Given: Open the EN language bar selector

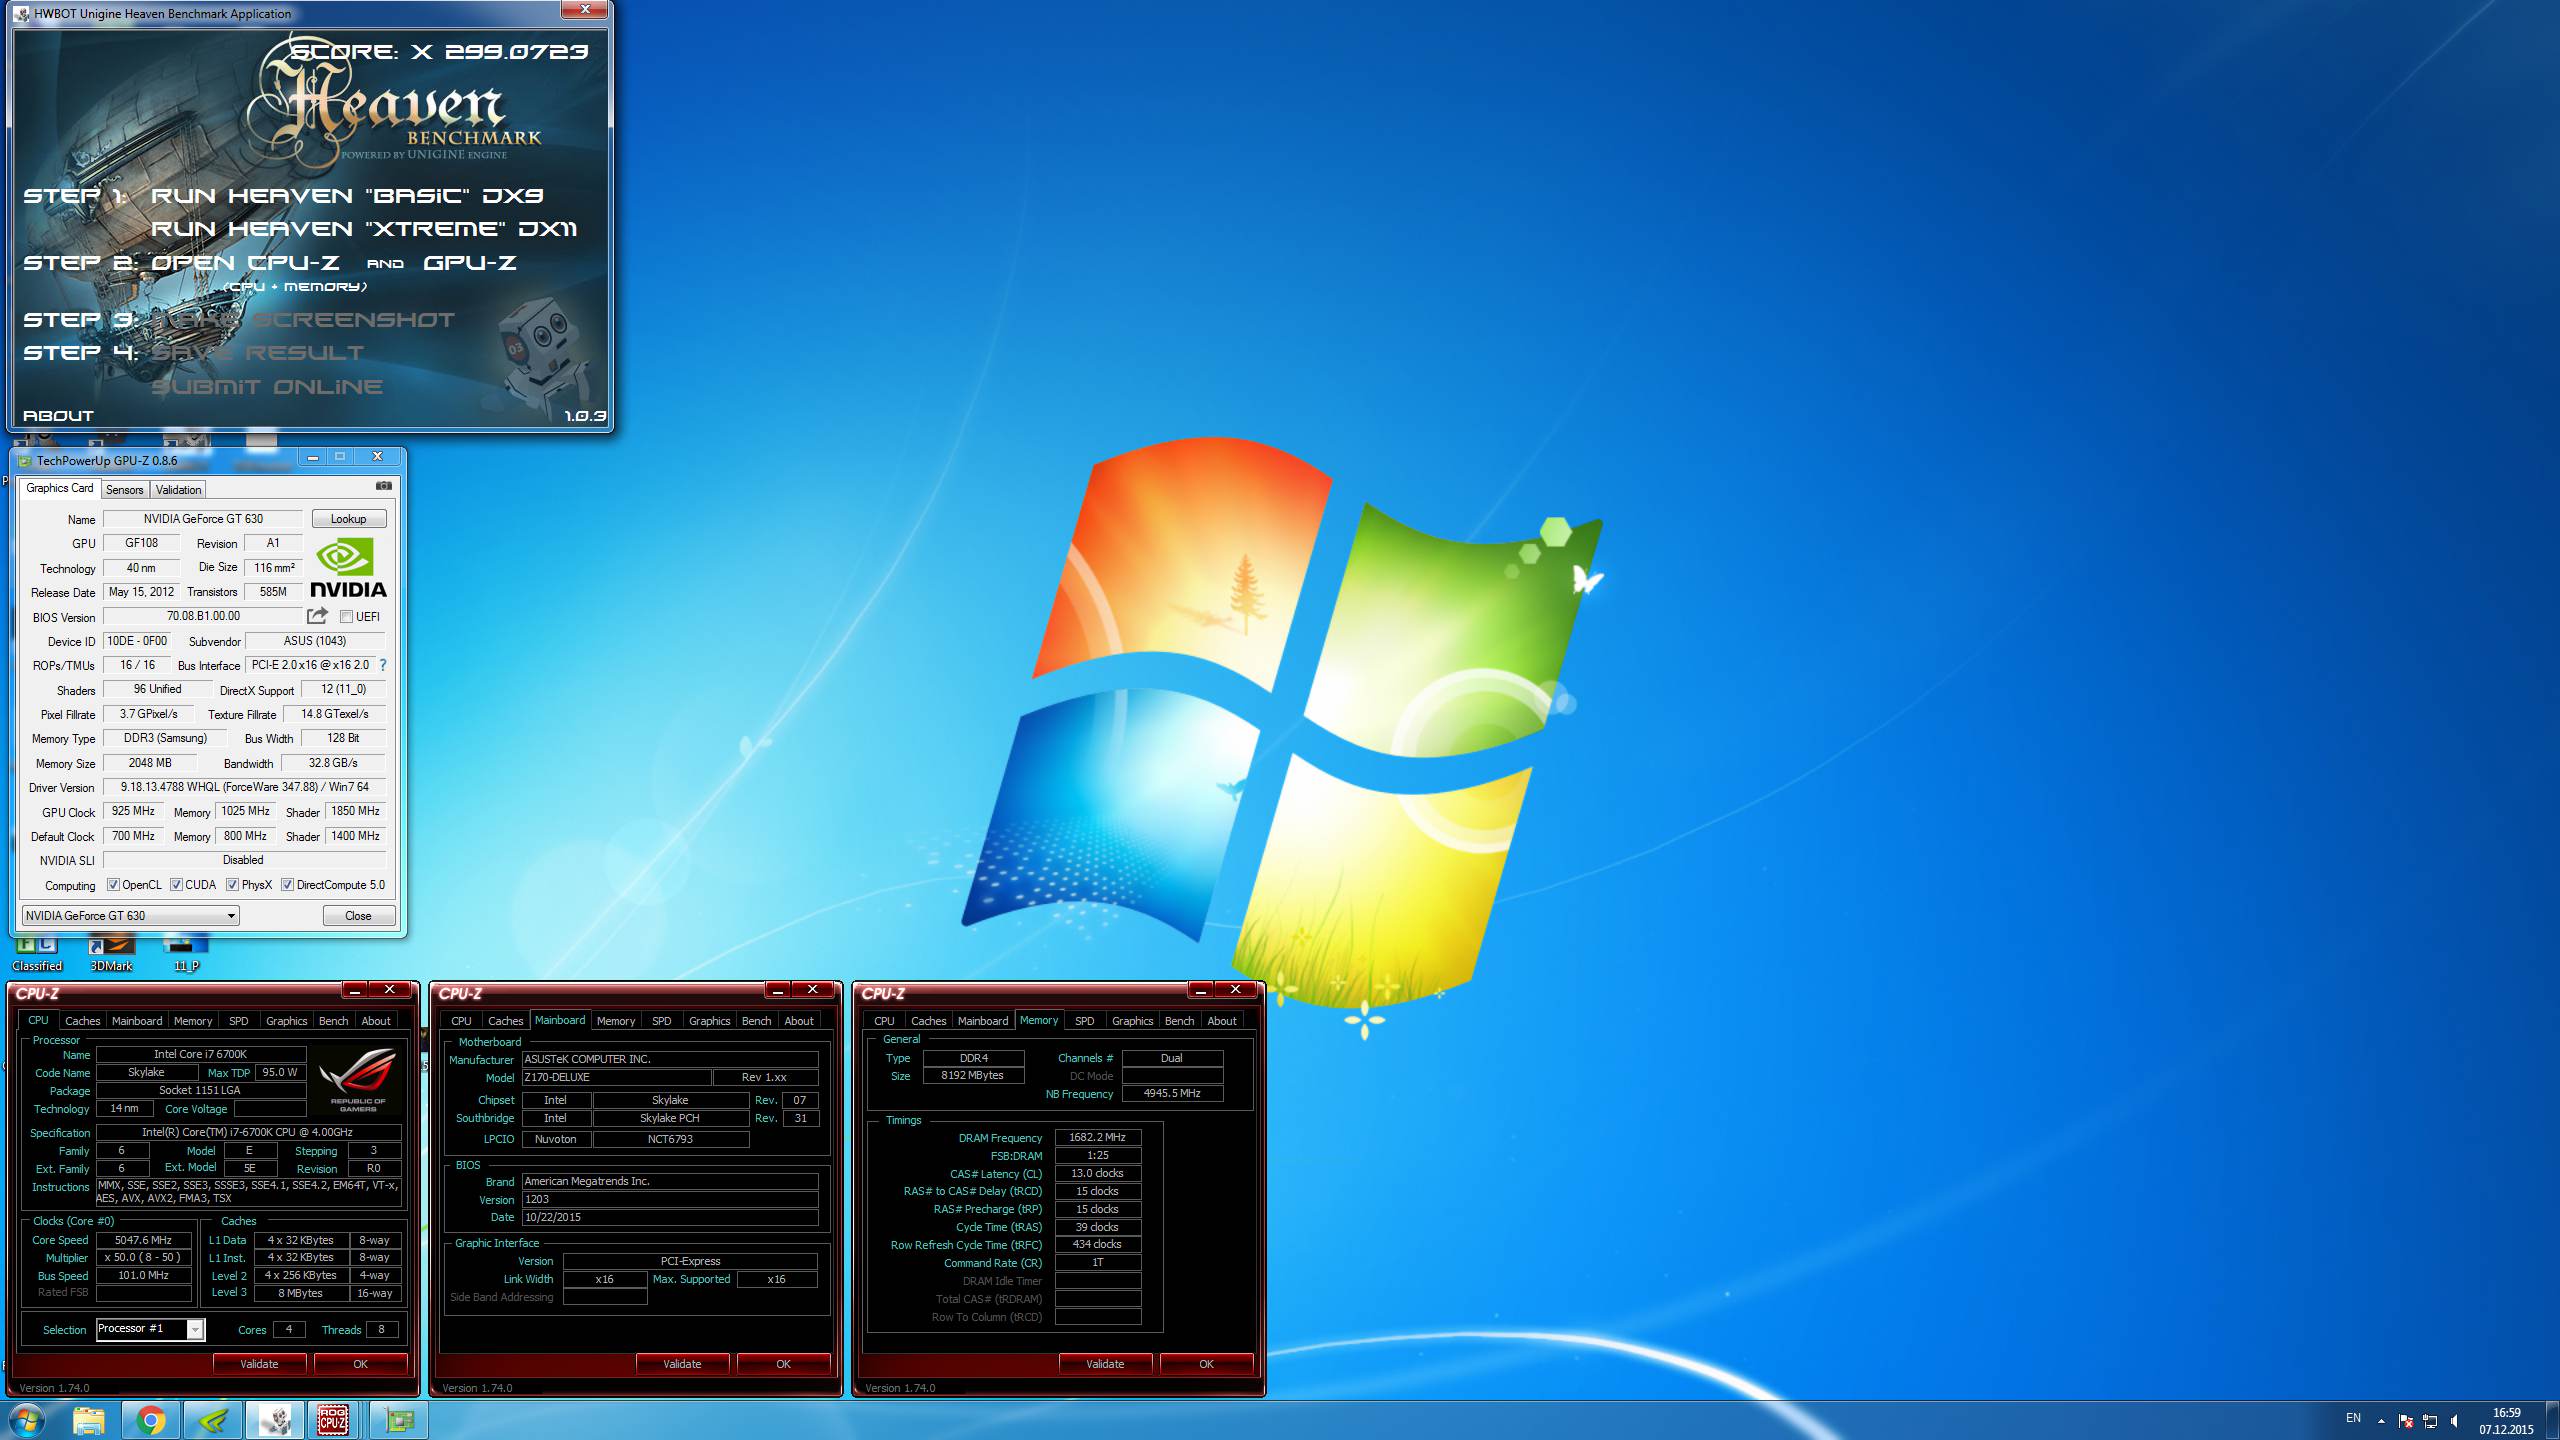Looking at the screenshot, I should pyautogui.click(x=2353, y=1418).
